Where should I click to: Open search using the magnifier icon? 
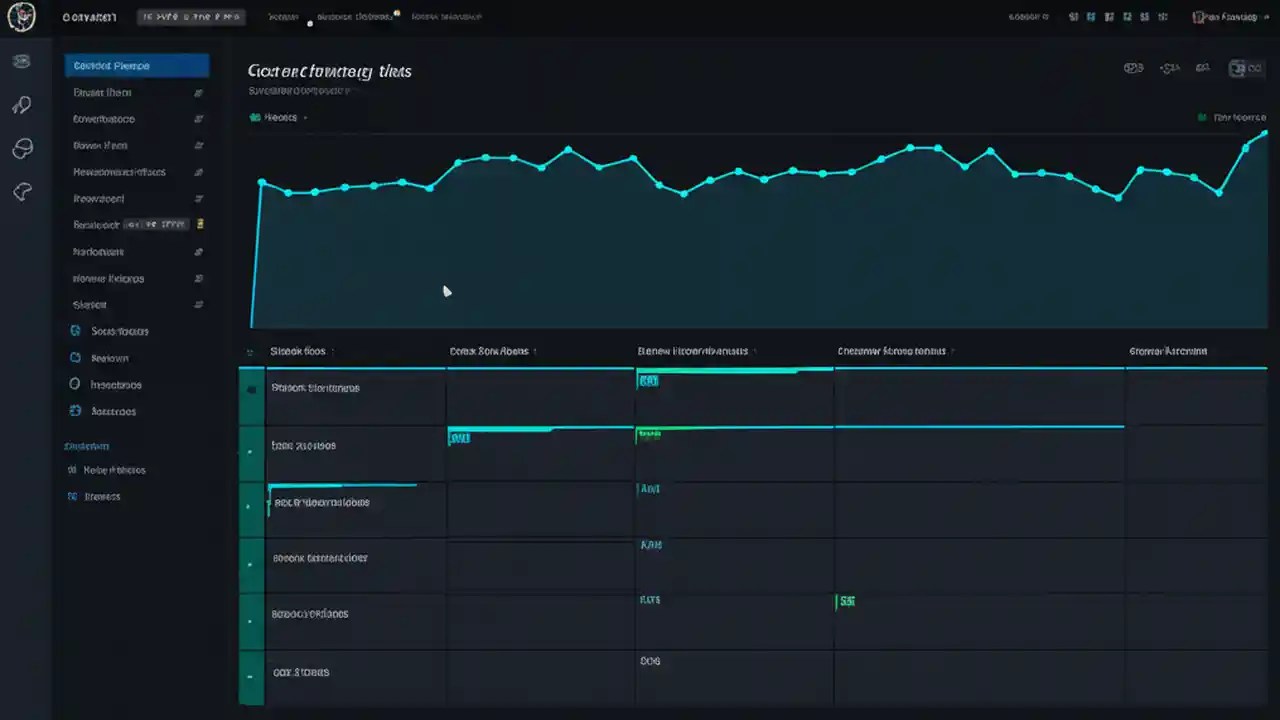click(x=22, y=105)
